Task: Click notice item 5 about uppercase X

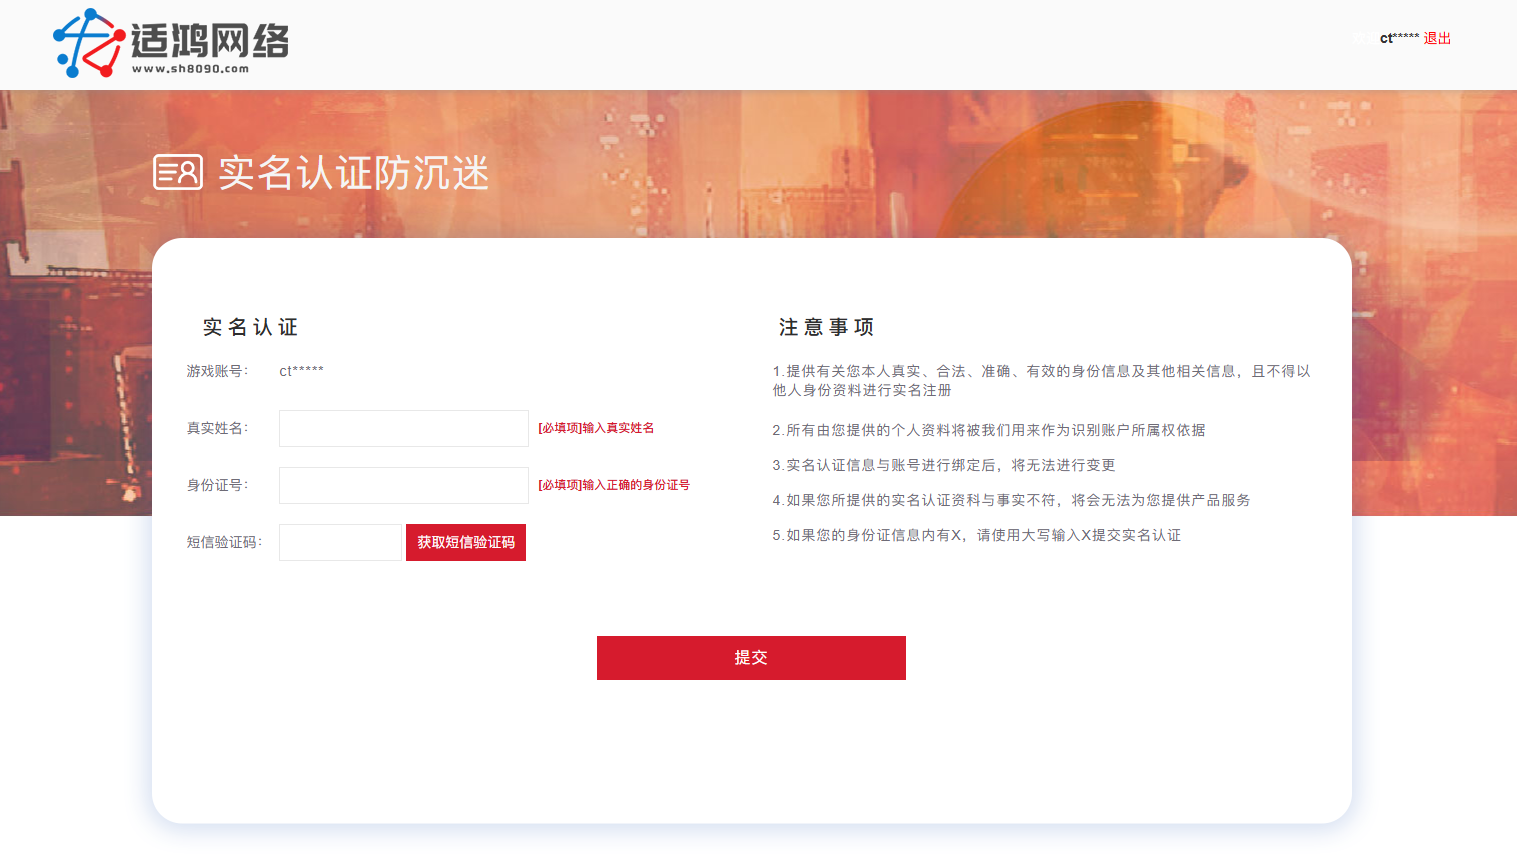Action: [976, 535]
